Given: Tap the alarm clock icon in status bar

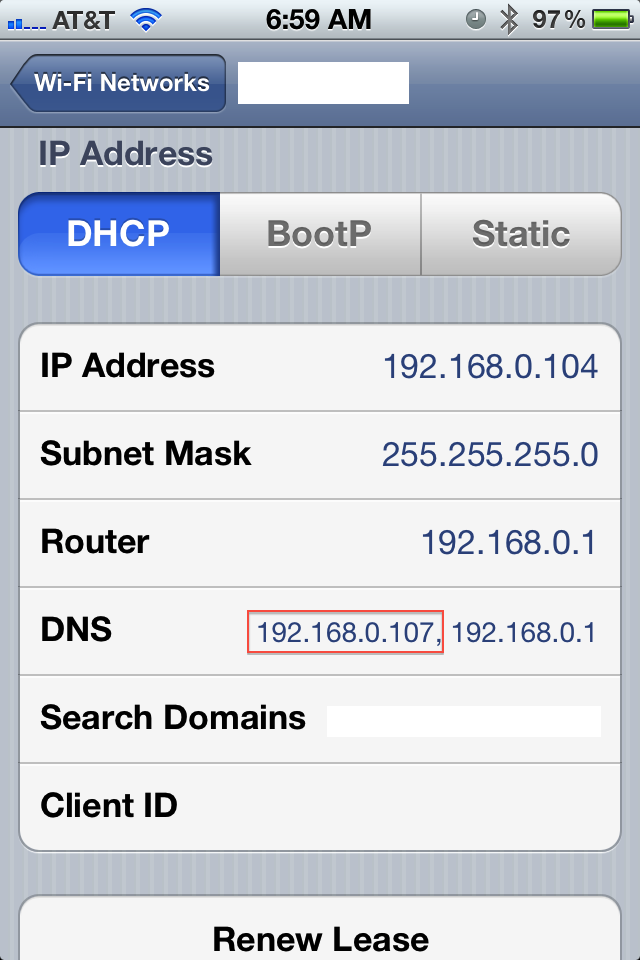Looking at the screenshot, I should (476, 20).
